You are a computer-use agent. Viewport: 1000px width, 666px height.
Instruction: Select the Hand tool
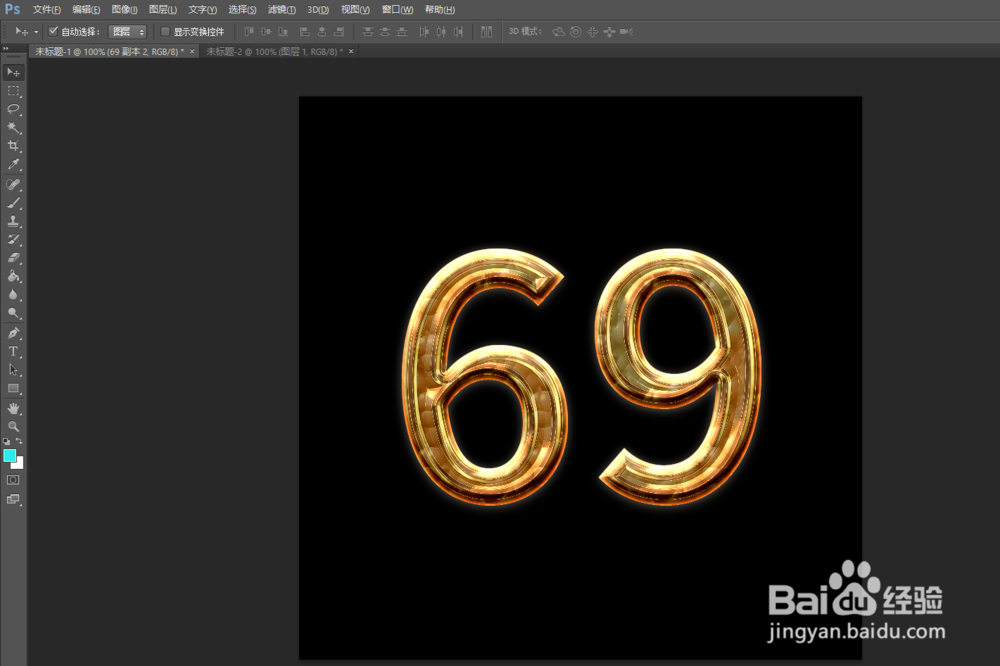(13, 408)
